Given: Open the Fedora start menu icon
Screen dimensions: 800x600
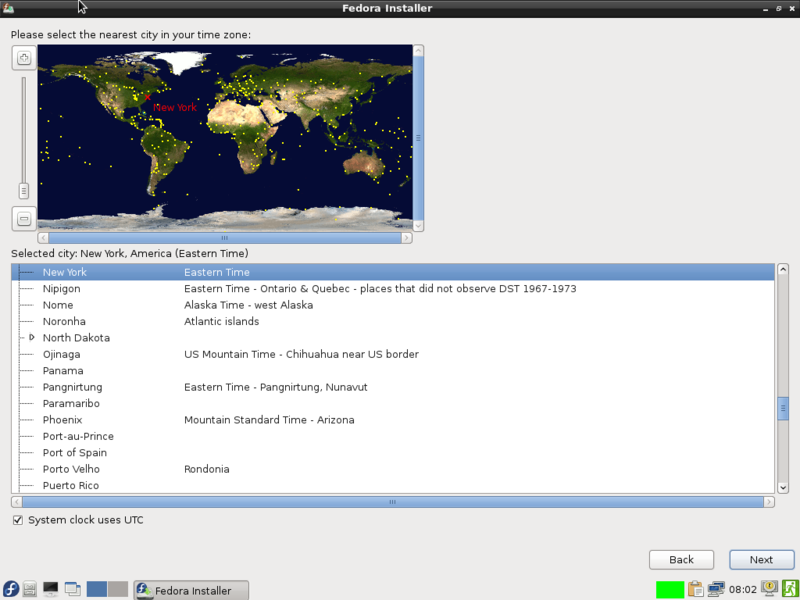Looking at the screenshot, I should pyautogui.click(x=11, y=589).
